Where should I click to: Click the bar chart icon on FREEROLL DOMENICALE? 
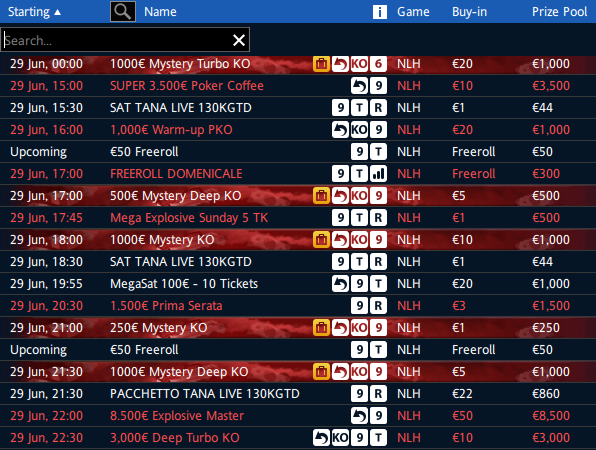pos(378,174)
